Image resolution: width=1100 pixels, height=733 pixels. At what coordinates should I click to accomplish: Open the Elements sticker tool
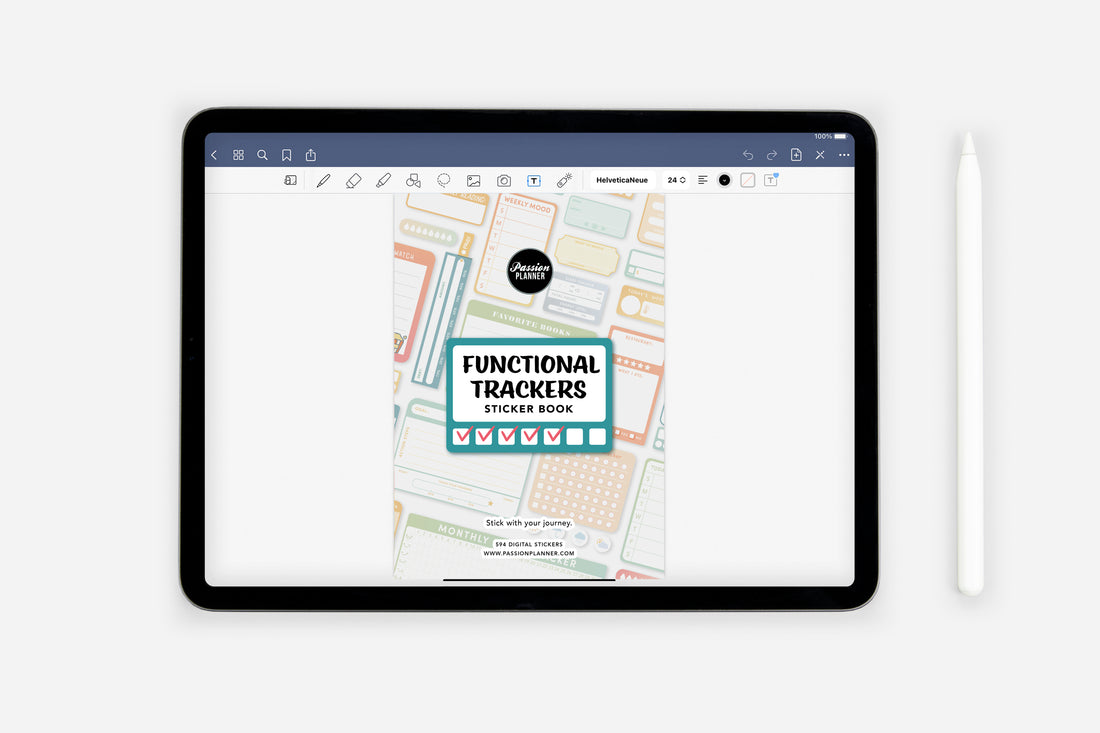563,180
